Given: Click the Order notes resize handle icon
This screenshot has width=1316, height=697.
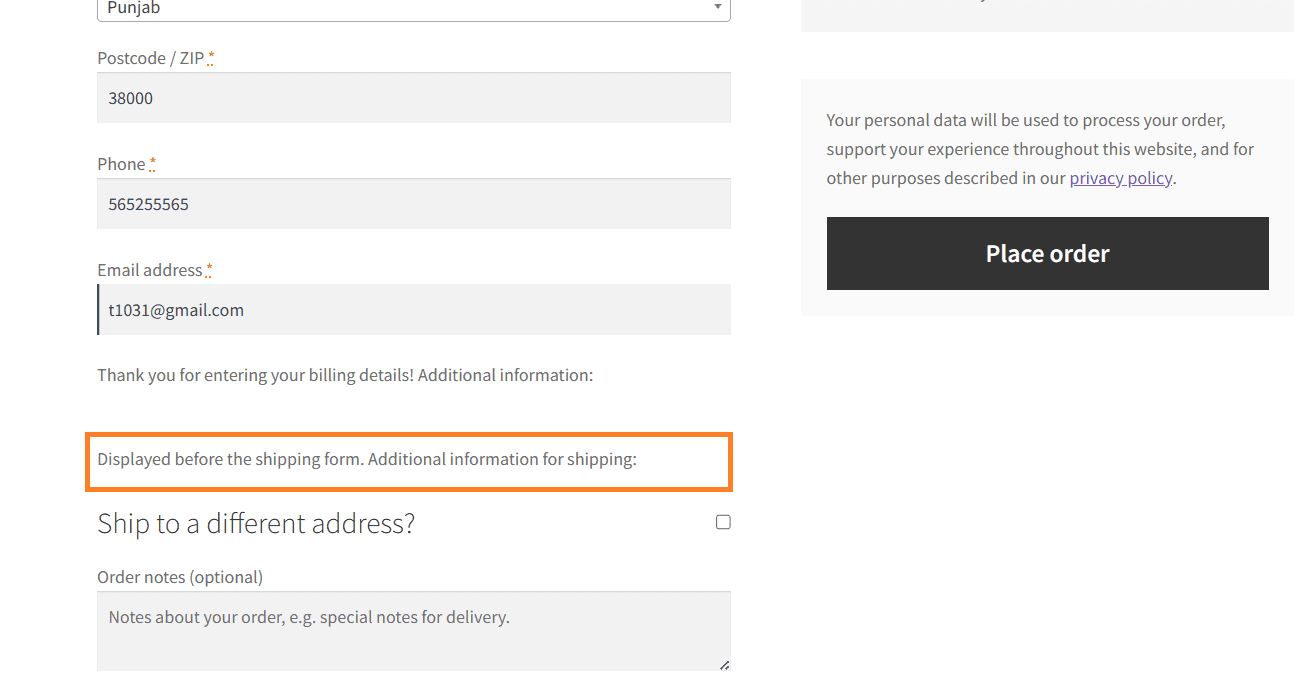Looking at the screenshot, I should coord(724,665).
